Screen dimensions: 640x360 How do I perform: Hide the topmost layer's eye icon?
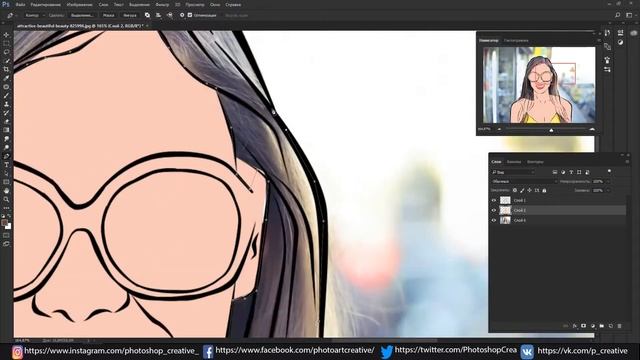pyautogui.click(x=493, y=200)
